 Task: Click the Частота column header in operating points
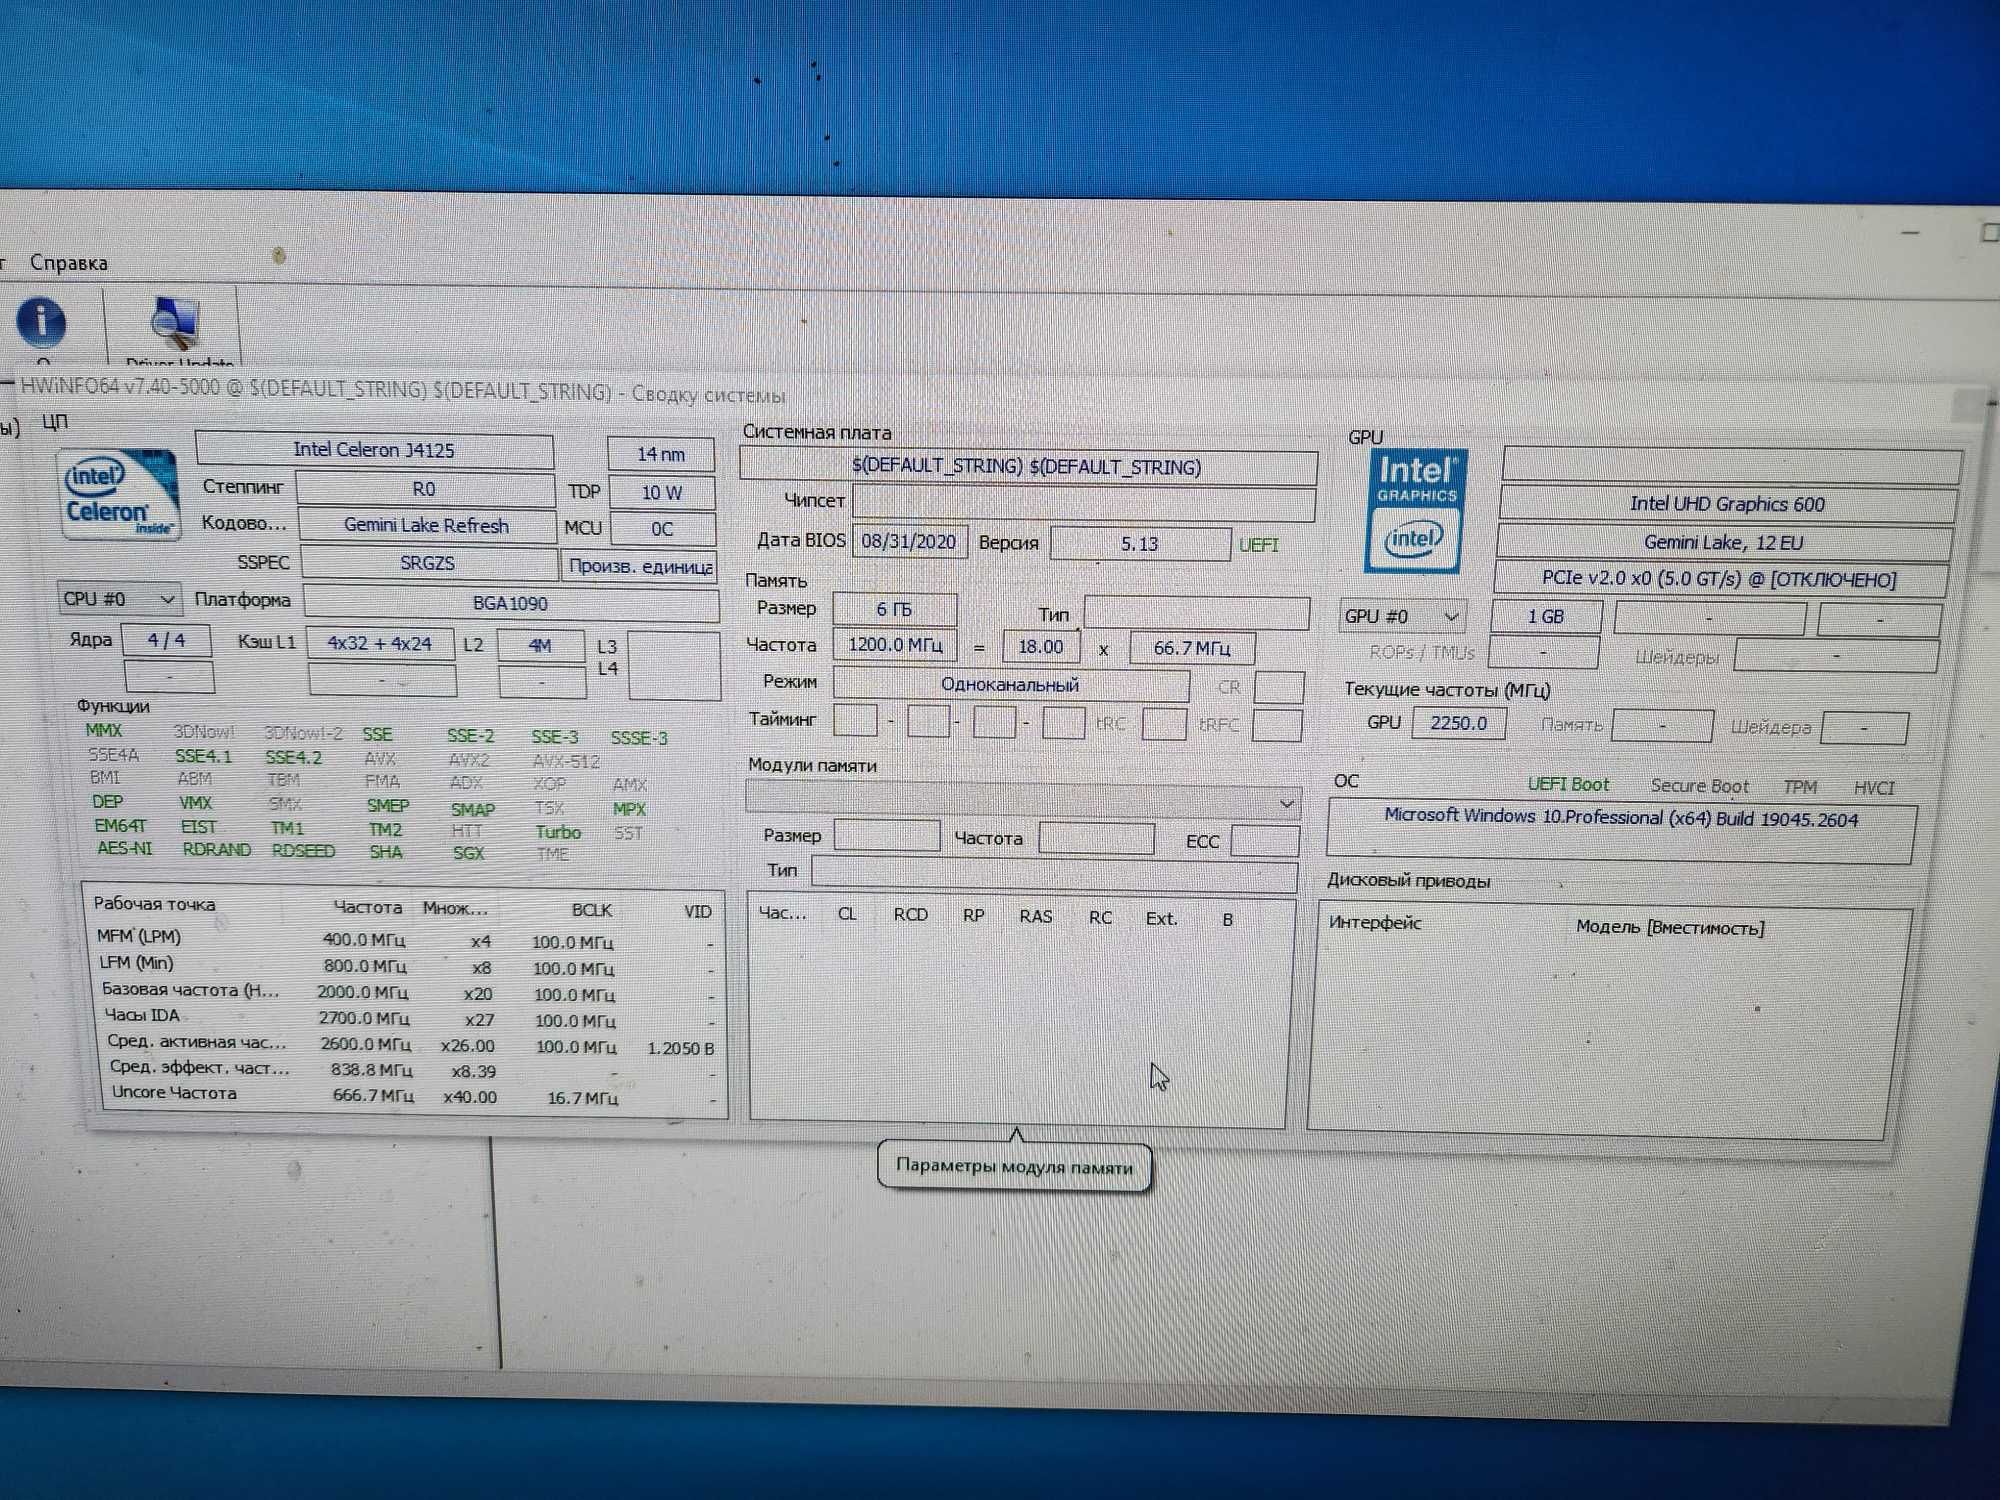click(367, 907)
